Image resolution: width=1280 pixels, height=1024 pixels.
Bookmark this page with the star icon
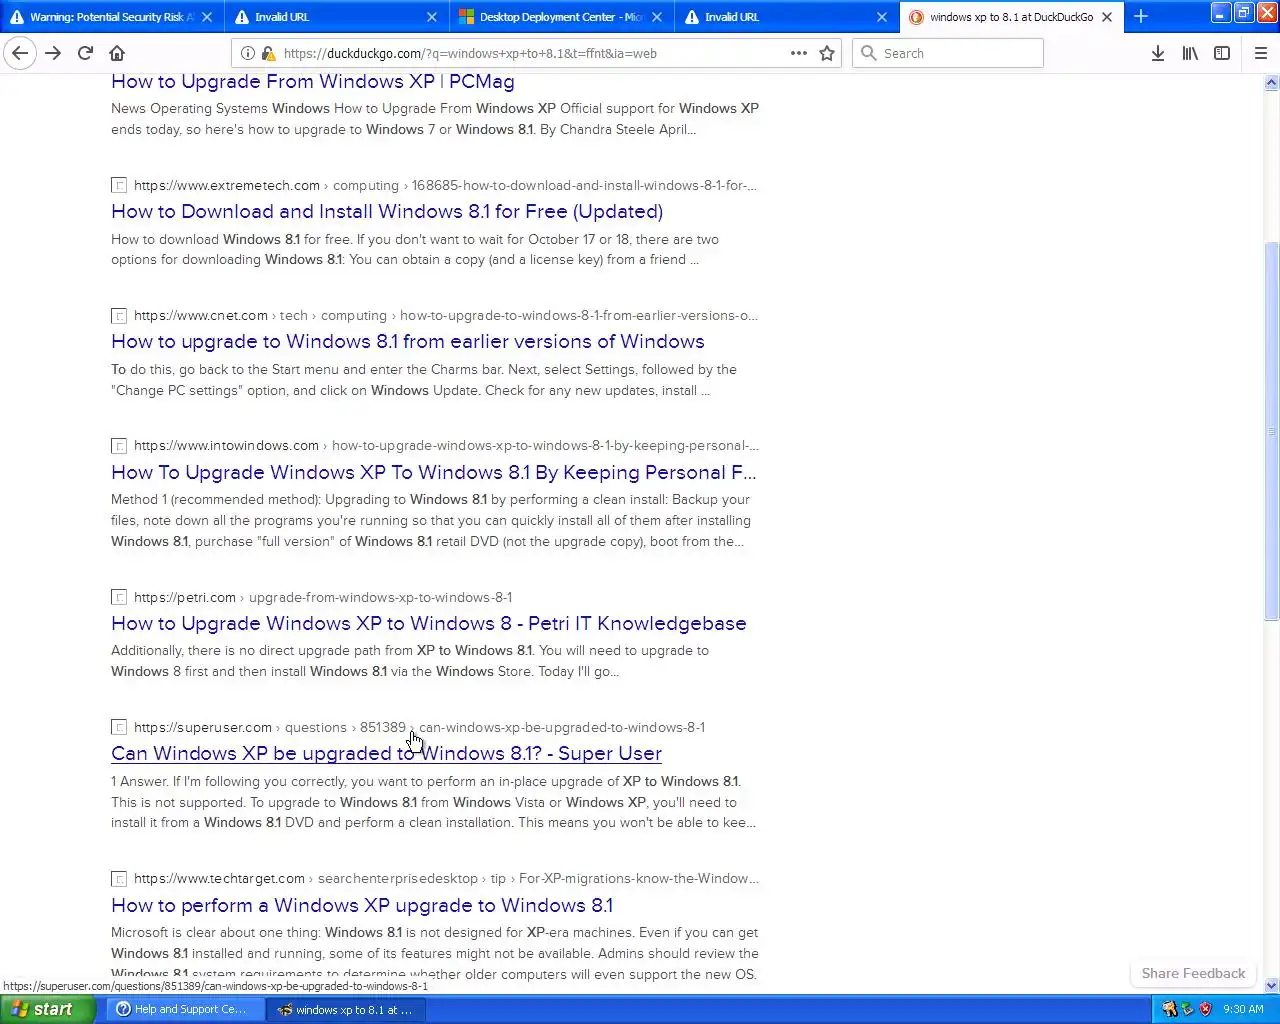tap(827, 53)
